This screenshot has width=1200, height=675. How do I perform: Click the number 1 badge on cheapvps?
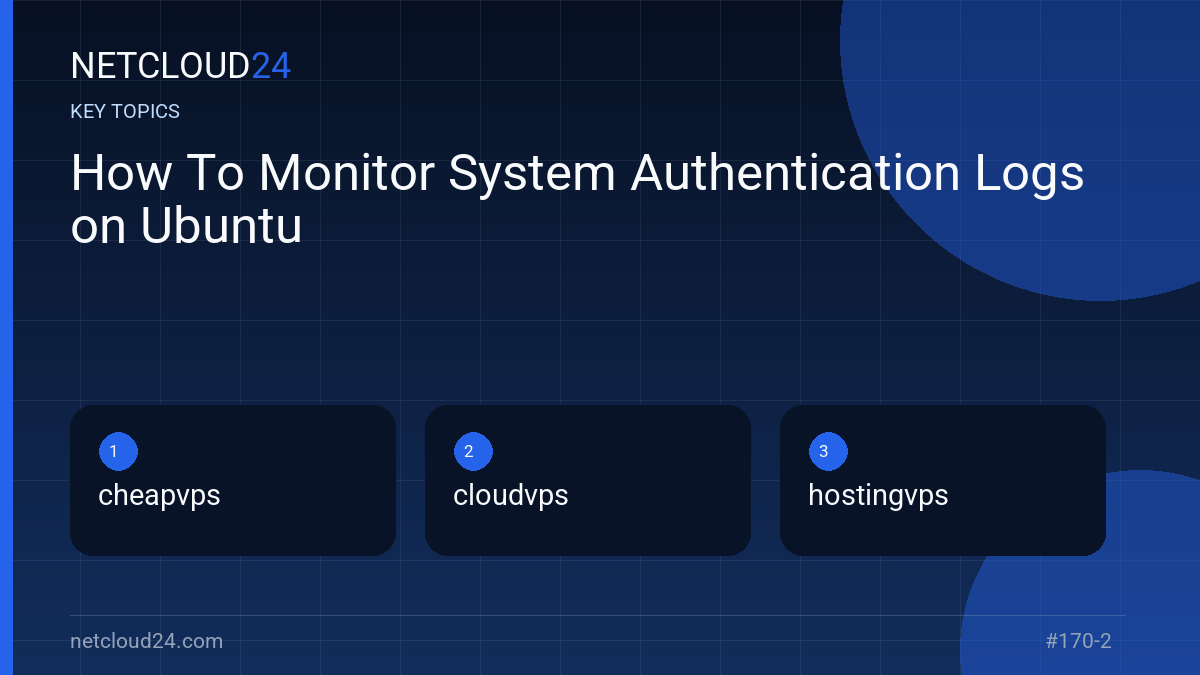pos(118,451)
